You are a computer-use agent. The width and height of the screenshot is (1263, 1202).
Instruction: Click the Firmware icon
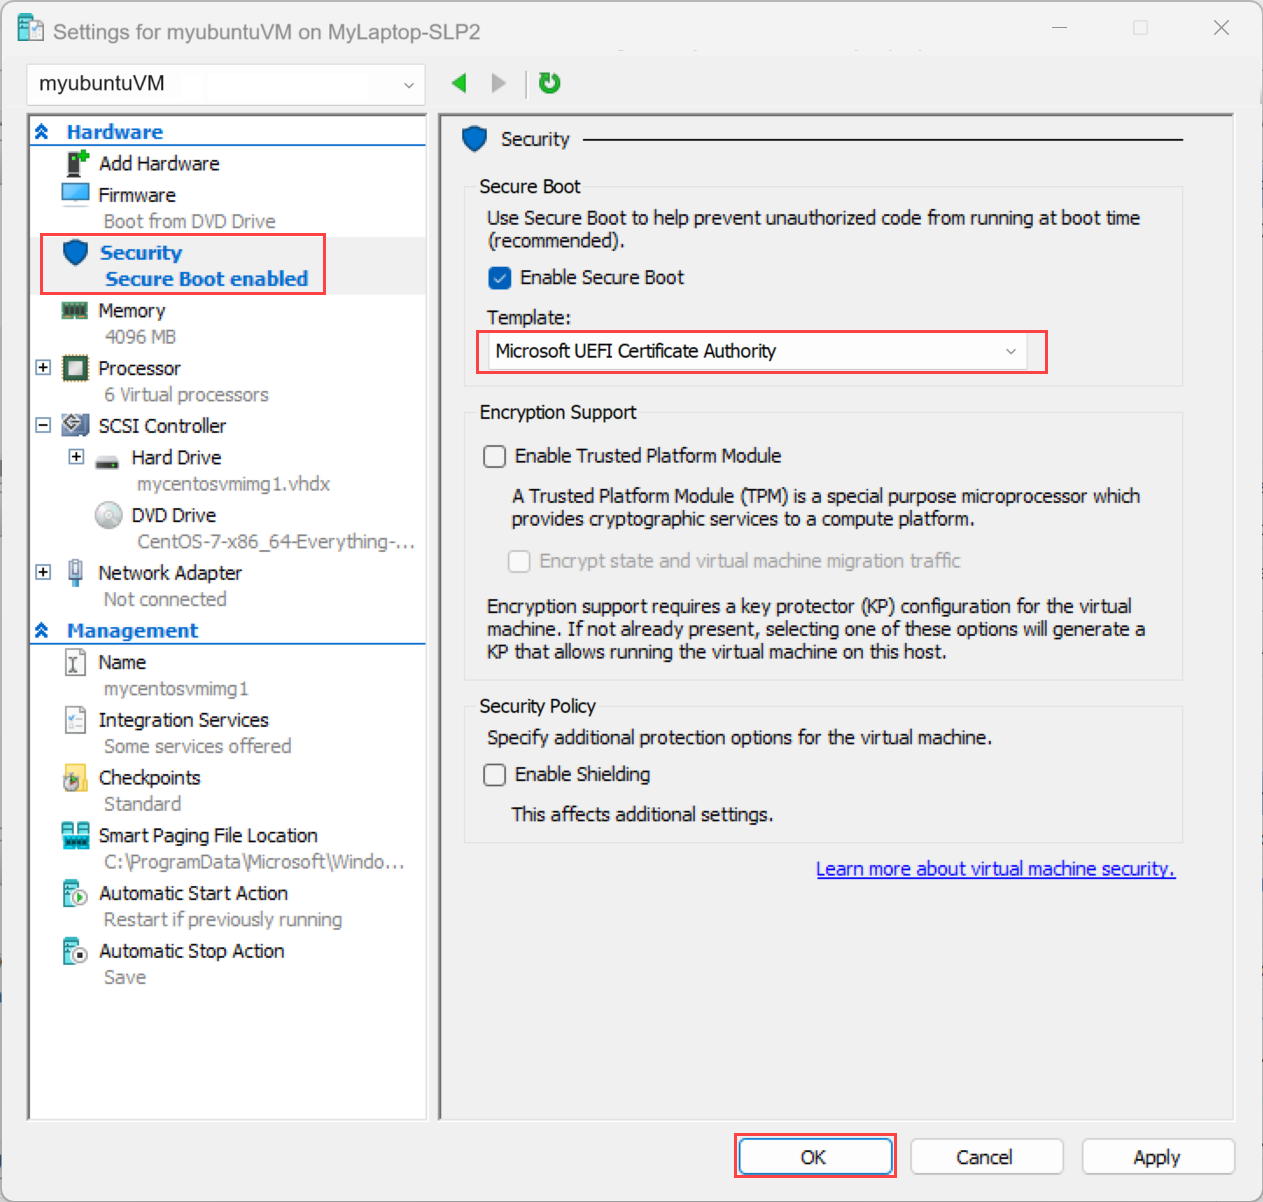74,194
